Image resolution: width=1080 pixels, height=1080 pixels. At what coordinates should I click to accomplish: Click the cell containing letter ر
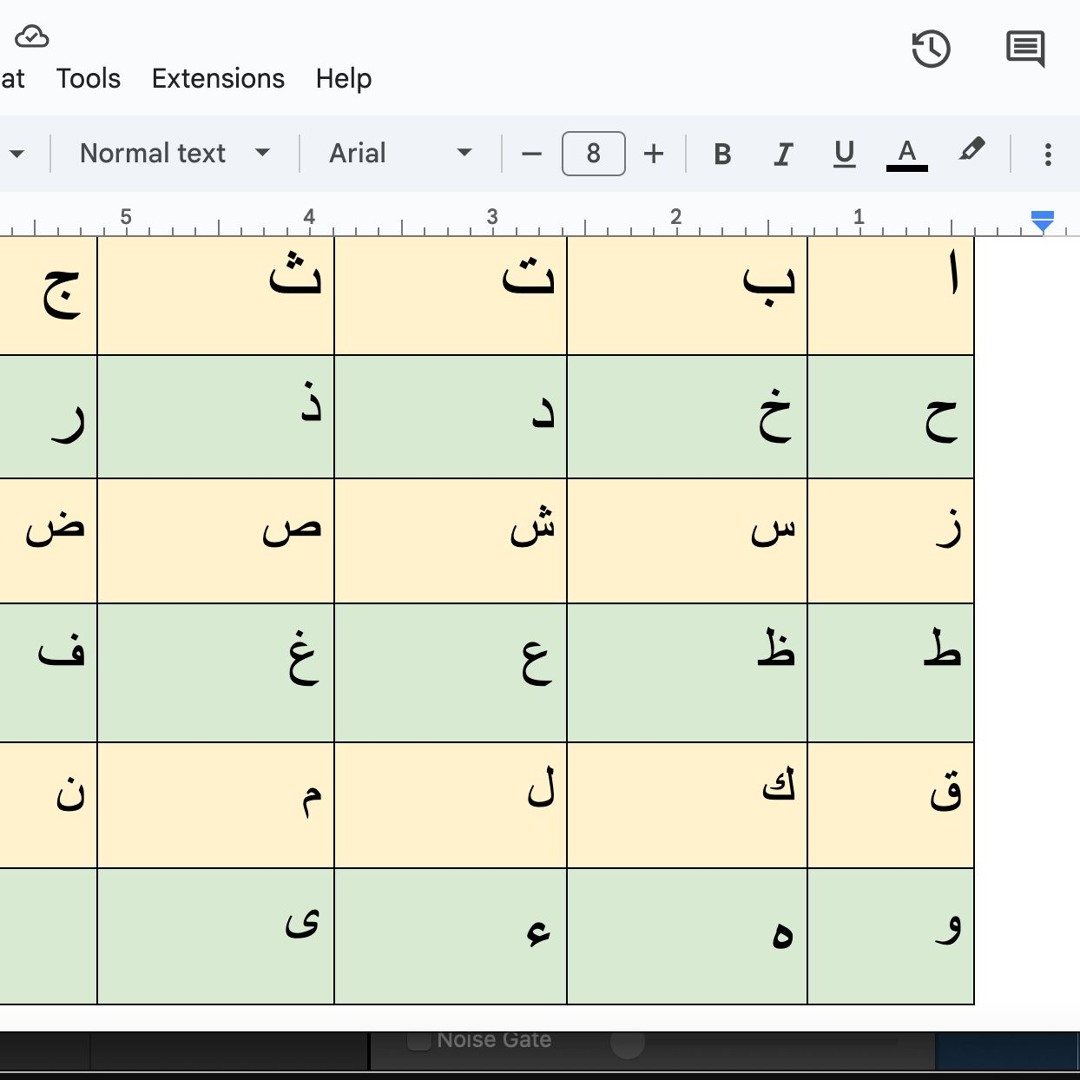coord(48,417)
